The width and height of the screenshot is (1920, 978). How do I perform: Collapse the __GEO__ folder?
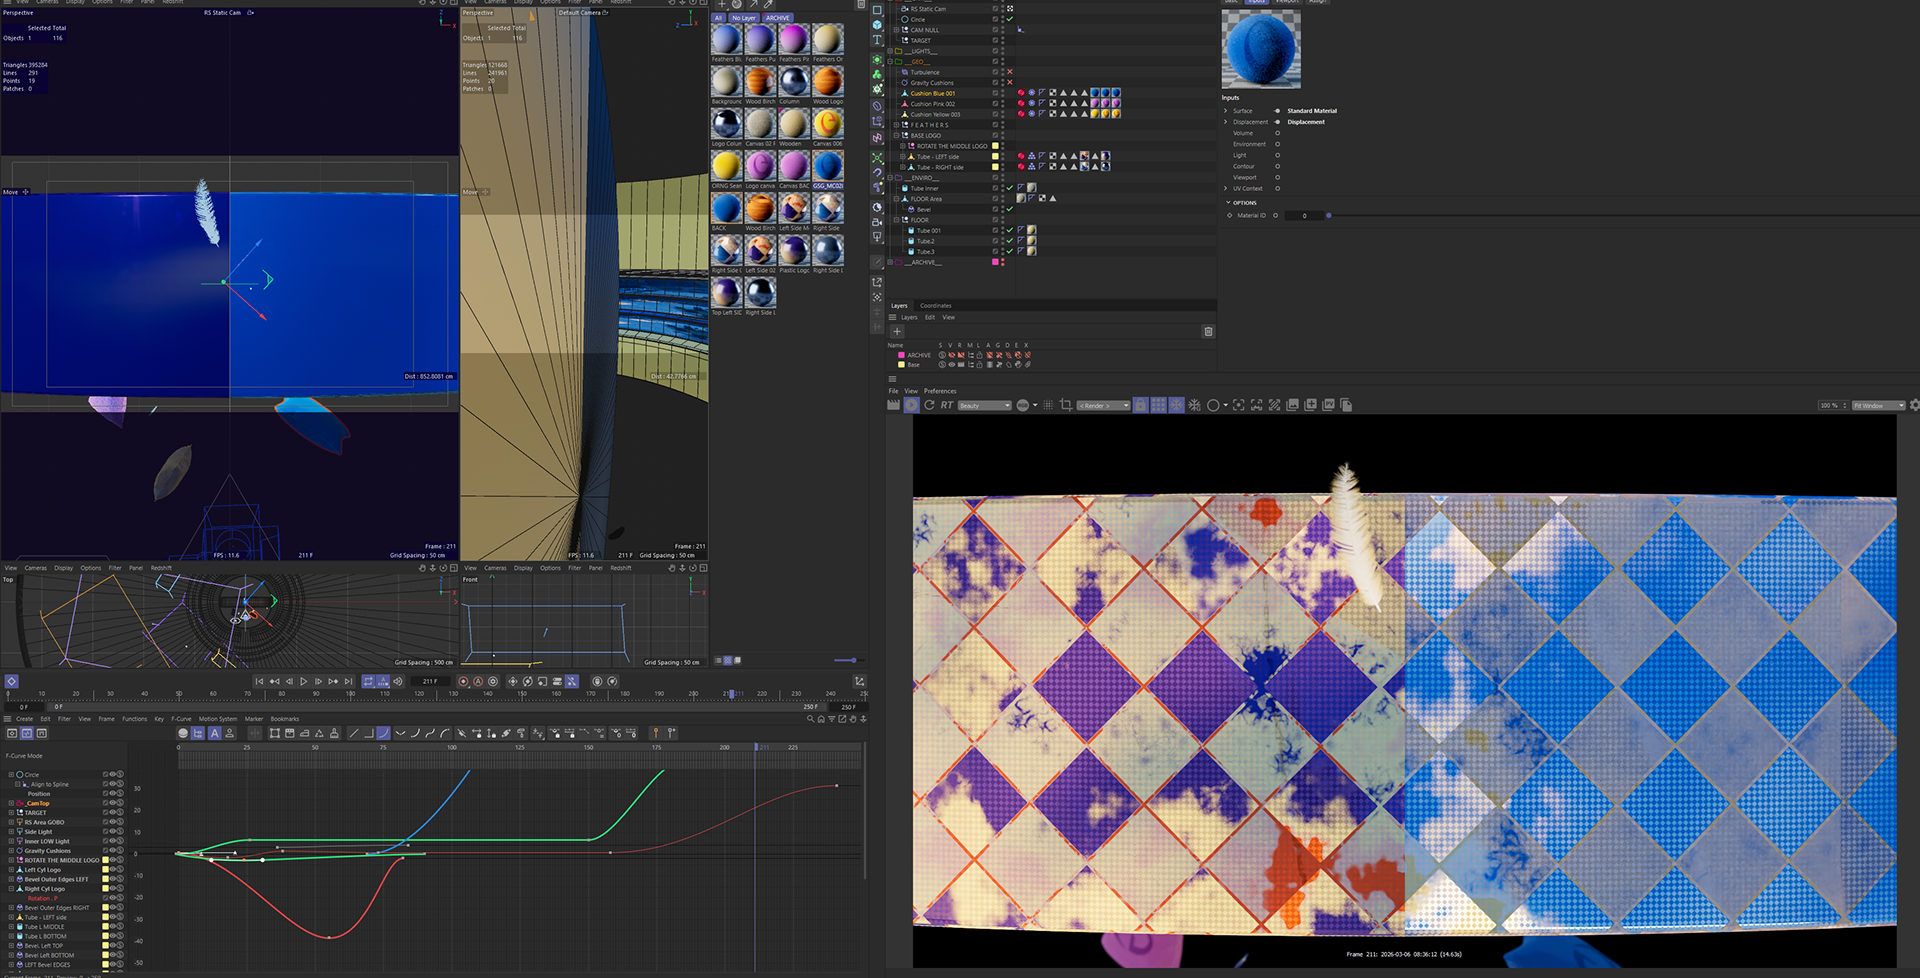(x=890, y=62)
